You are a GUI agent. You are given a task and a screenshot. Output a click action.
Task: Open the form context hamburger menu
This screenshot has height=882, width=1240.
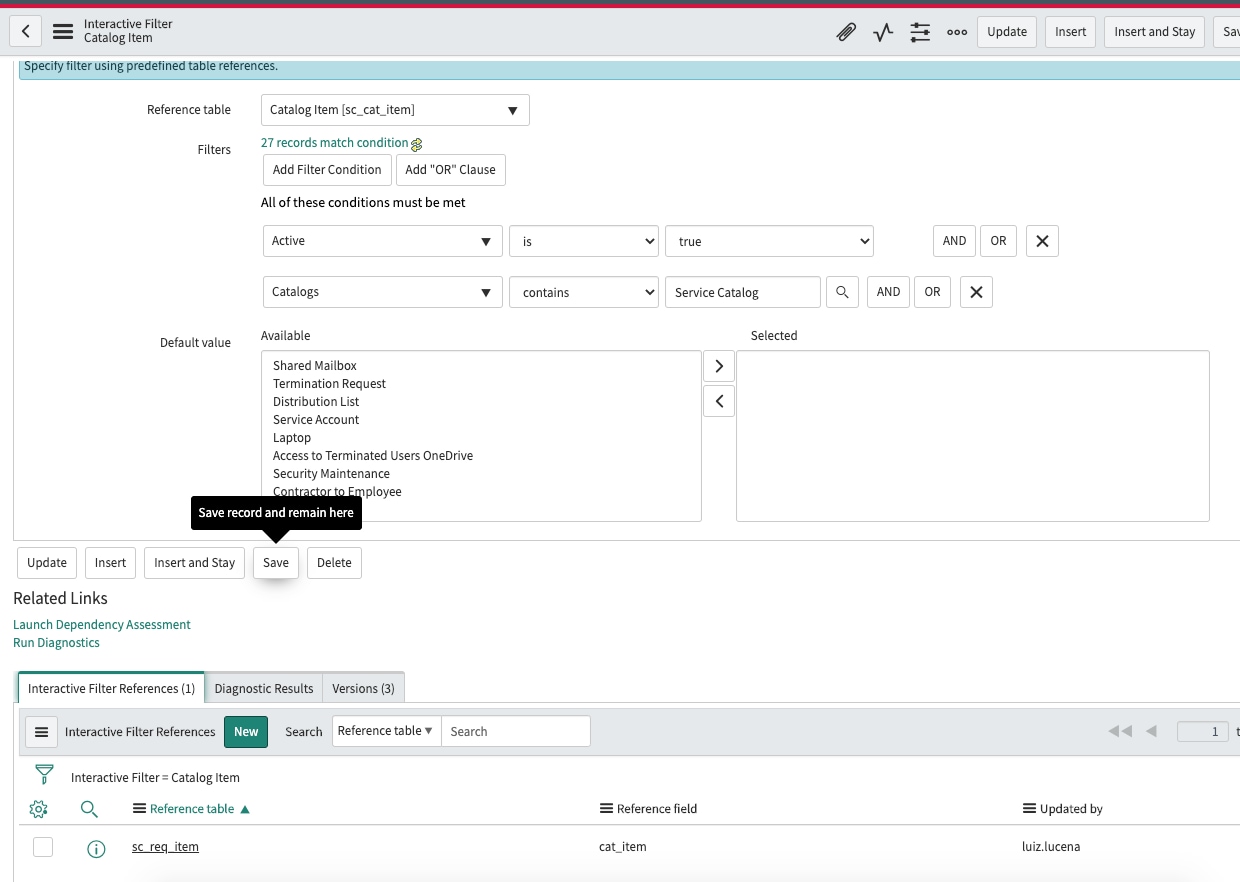pyautogui.click(x=63, y=31)
